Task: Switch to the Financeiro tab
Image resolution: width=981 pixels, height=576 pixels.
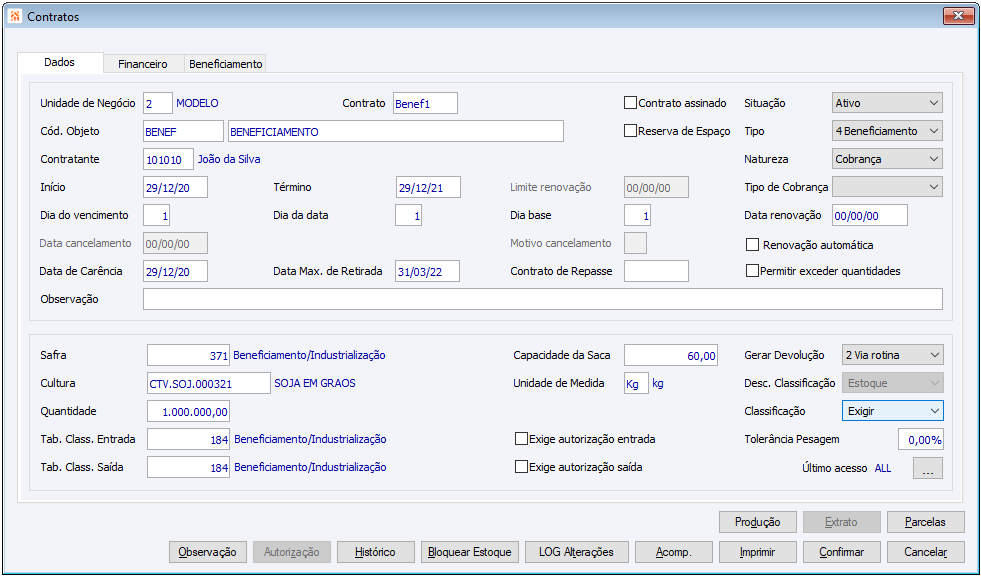Action: [x=142, y=64]
